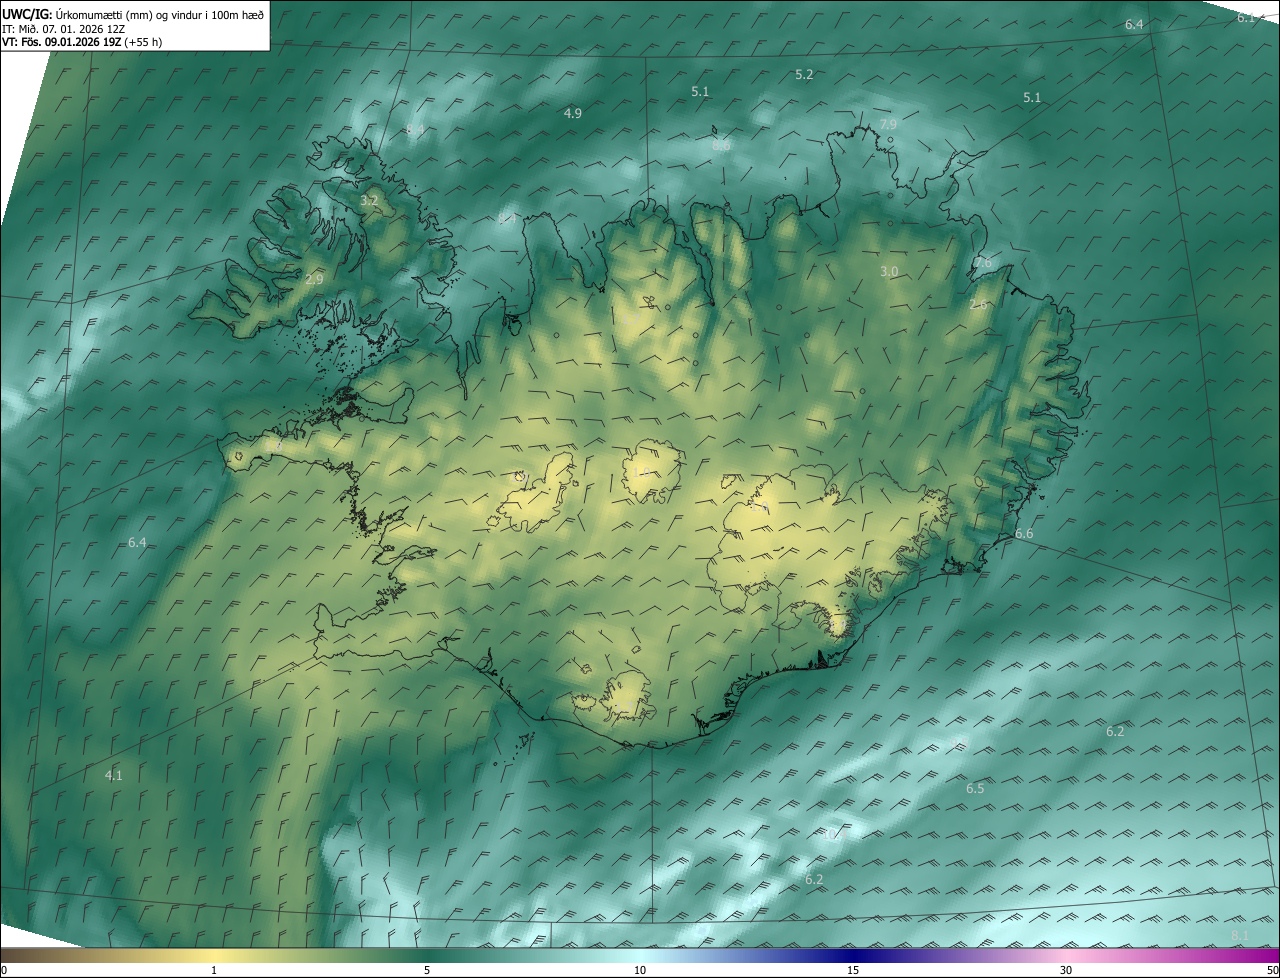The image size is (1280, 978).
Task: Click the 7.9 value label on the map
Action: coord(888,124)
